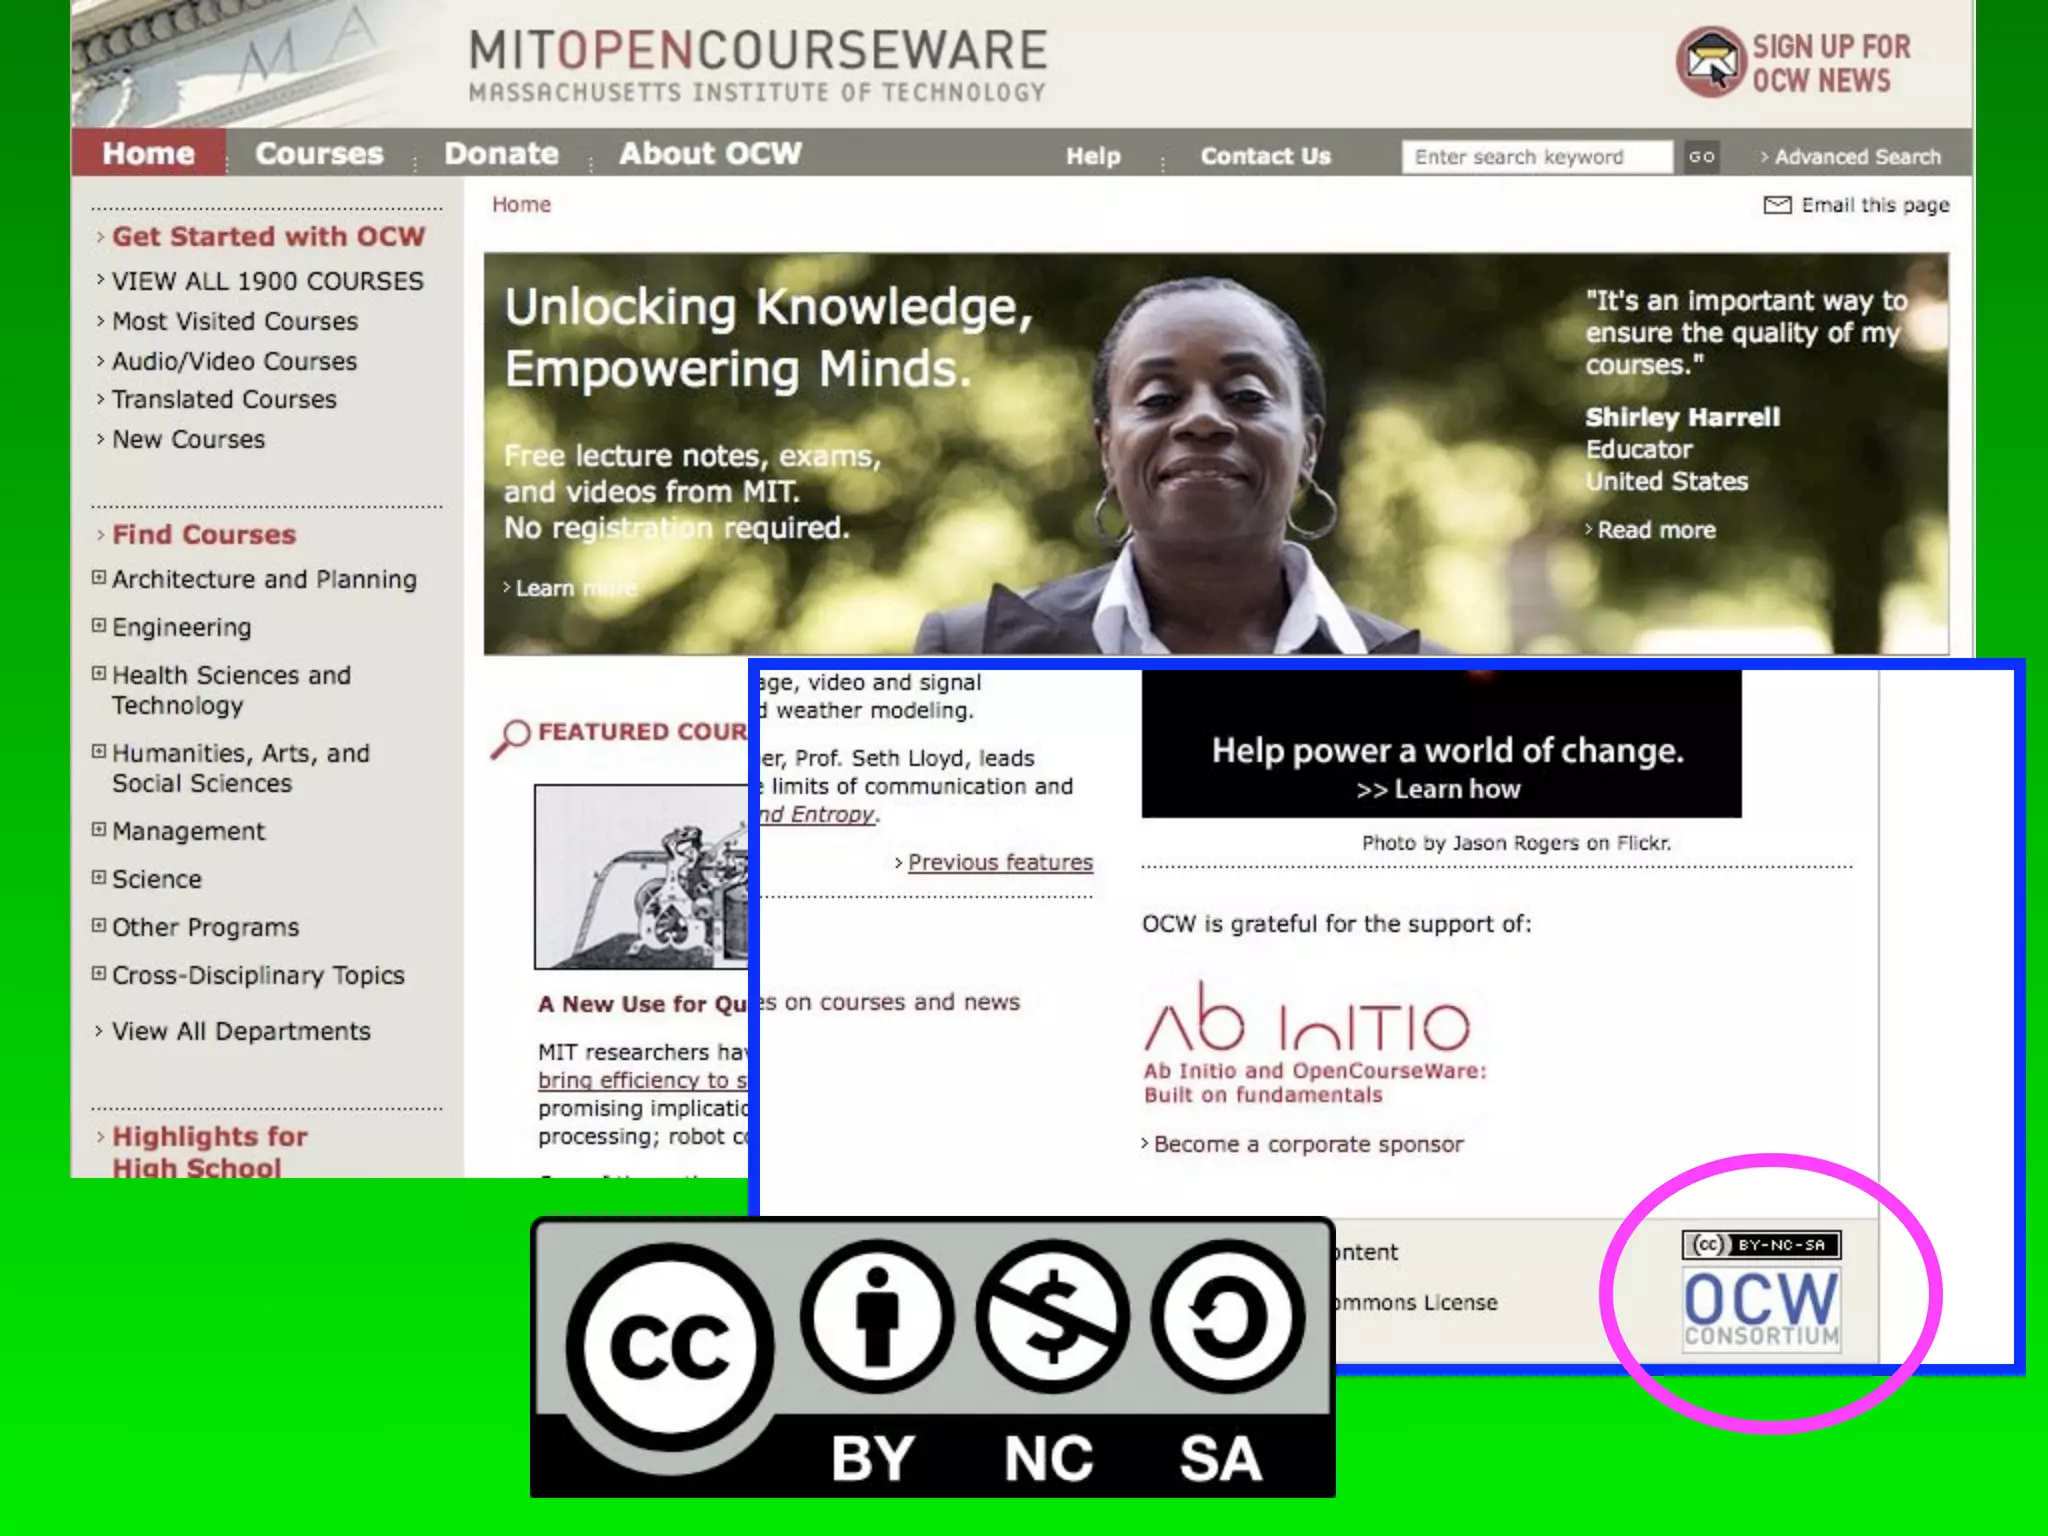2048x1536 pixels.
Task: Expand the Management course category
Action: pyautogui.click(x=99, y=830)
